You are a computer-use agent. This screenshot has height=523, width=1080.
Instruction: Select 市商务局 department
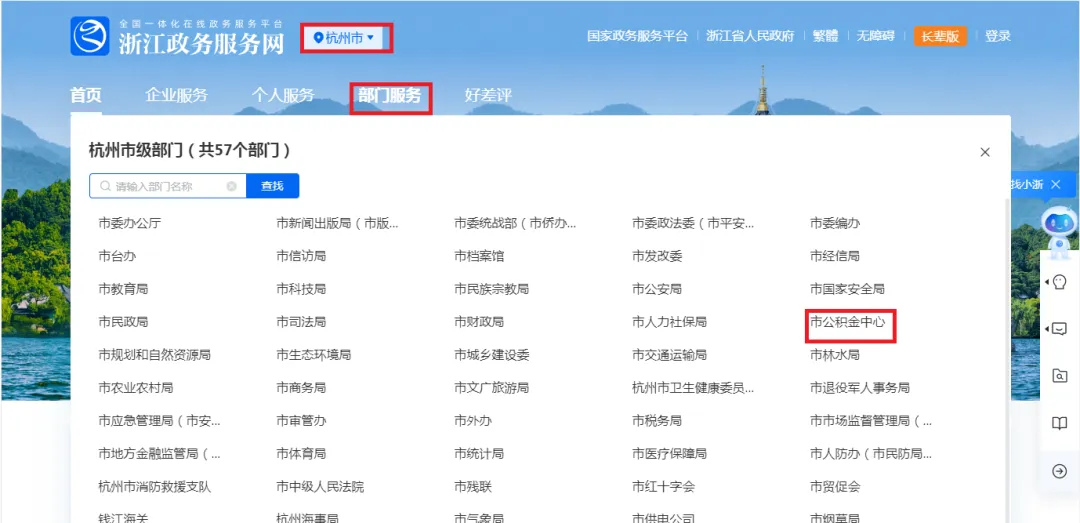301,388
